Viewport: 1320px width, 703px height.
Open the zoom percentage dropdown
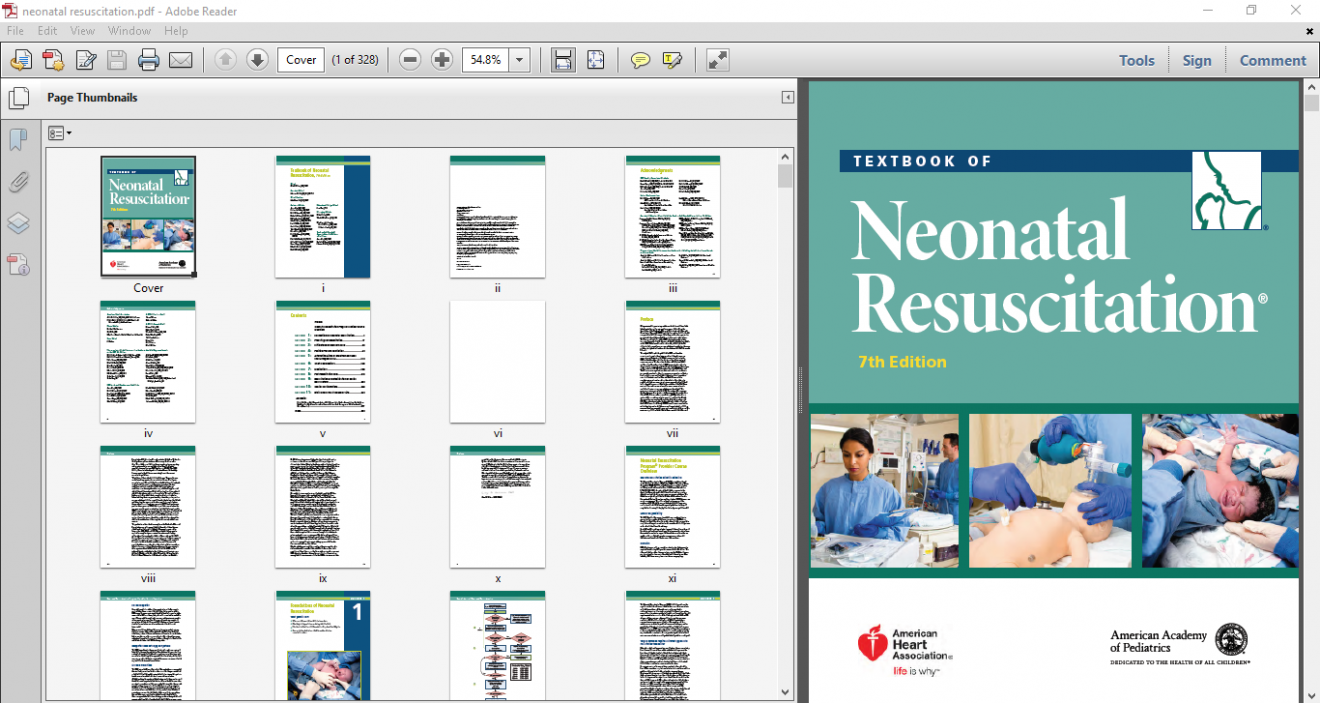coord(519,60)
